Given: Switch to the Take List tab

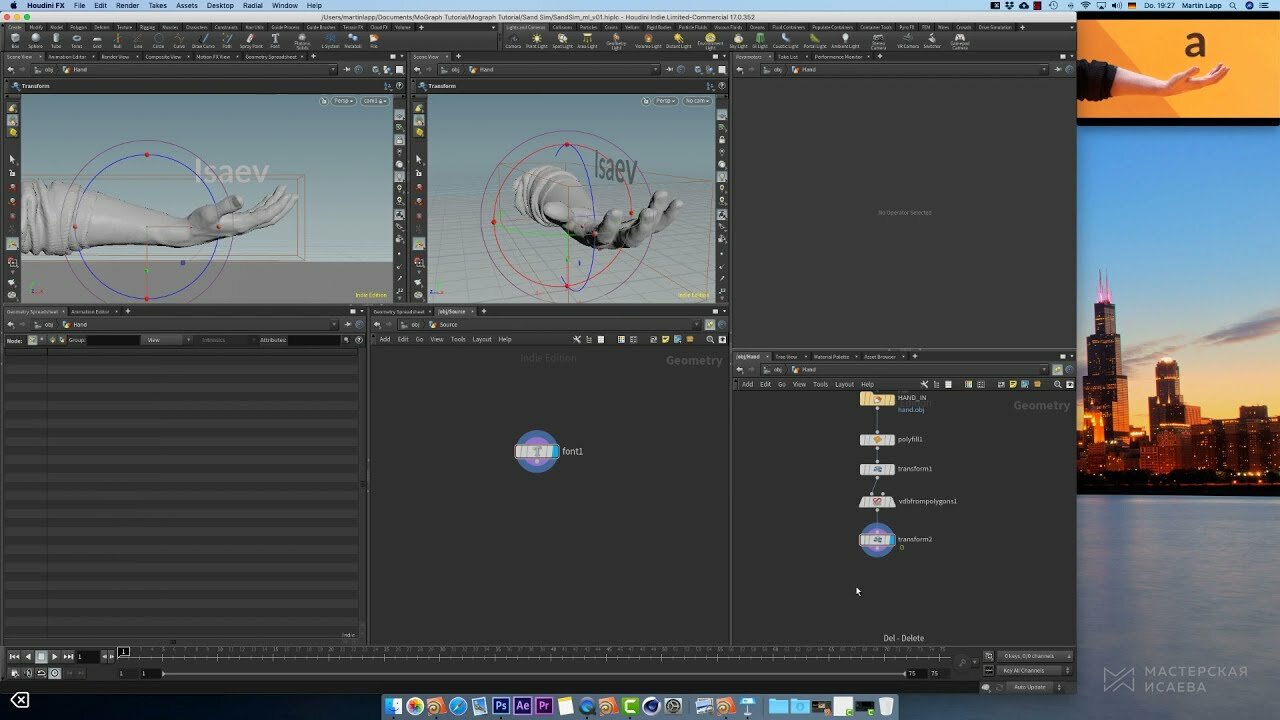Looking at the screenshot, I should [787, 56].
